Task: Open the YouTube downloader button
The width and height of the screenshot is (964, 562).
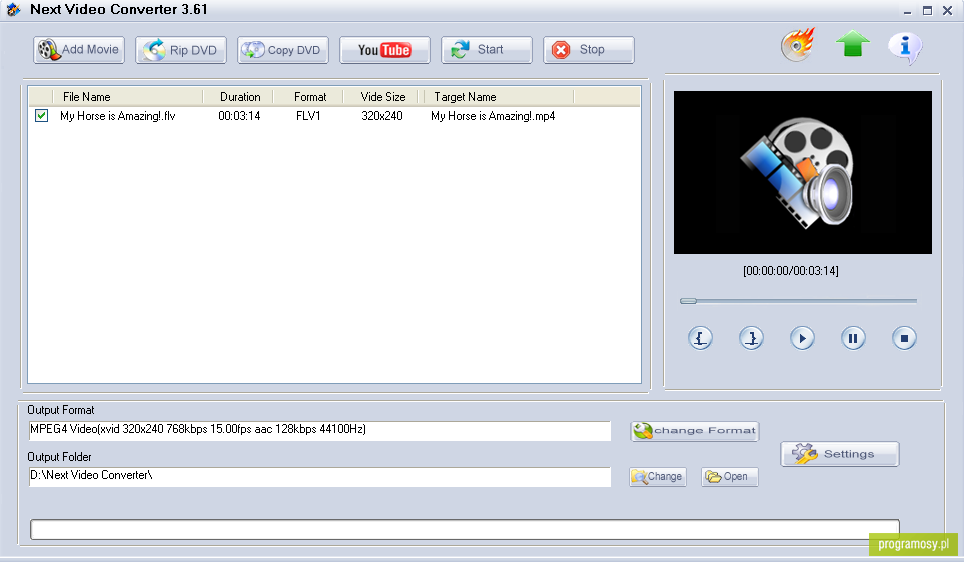Action: coord(385,50)
